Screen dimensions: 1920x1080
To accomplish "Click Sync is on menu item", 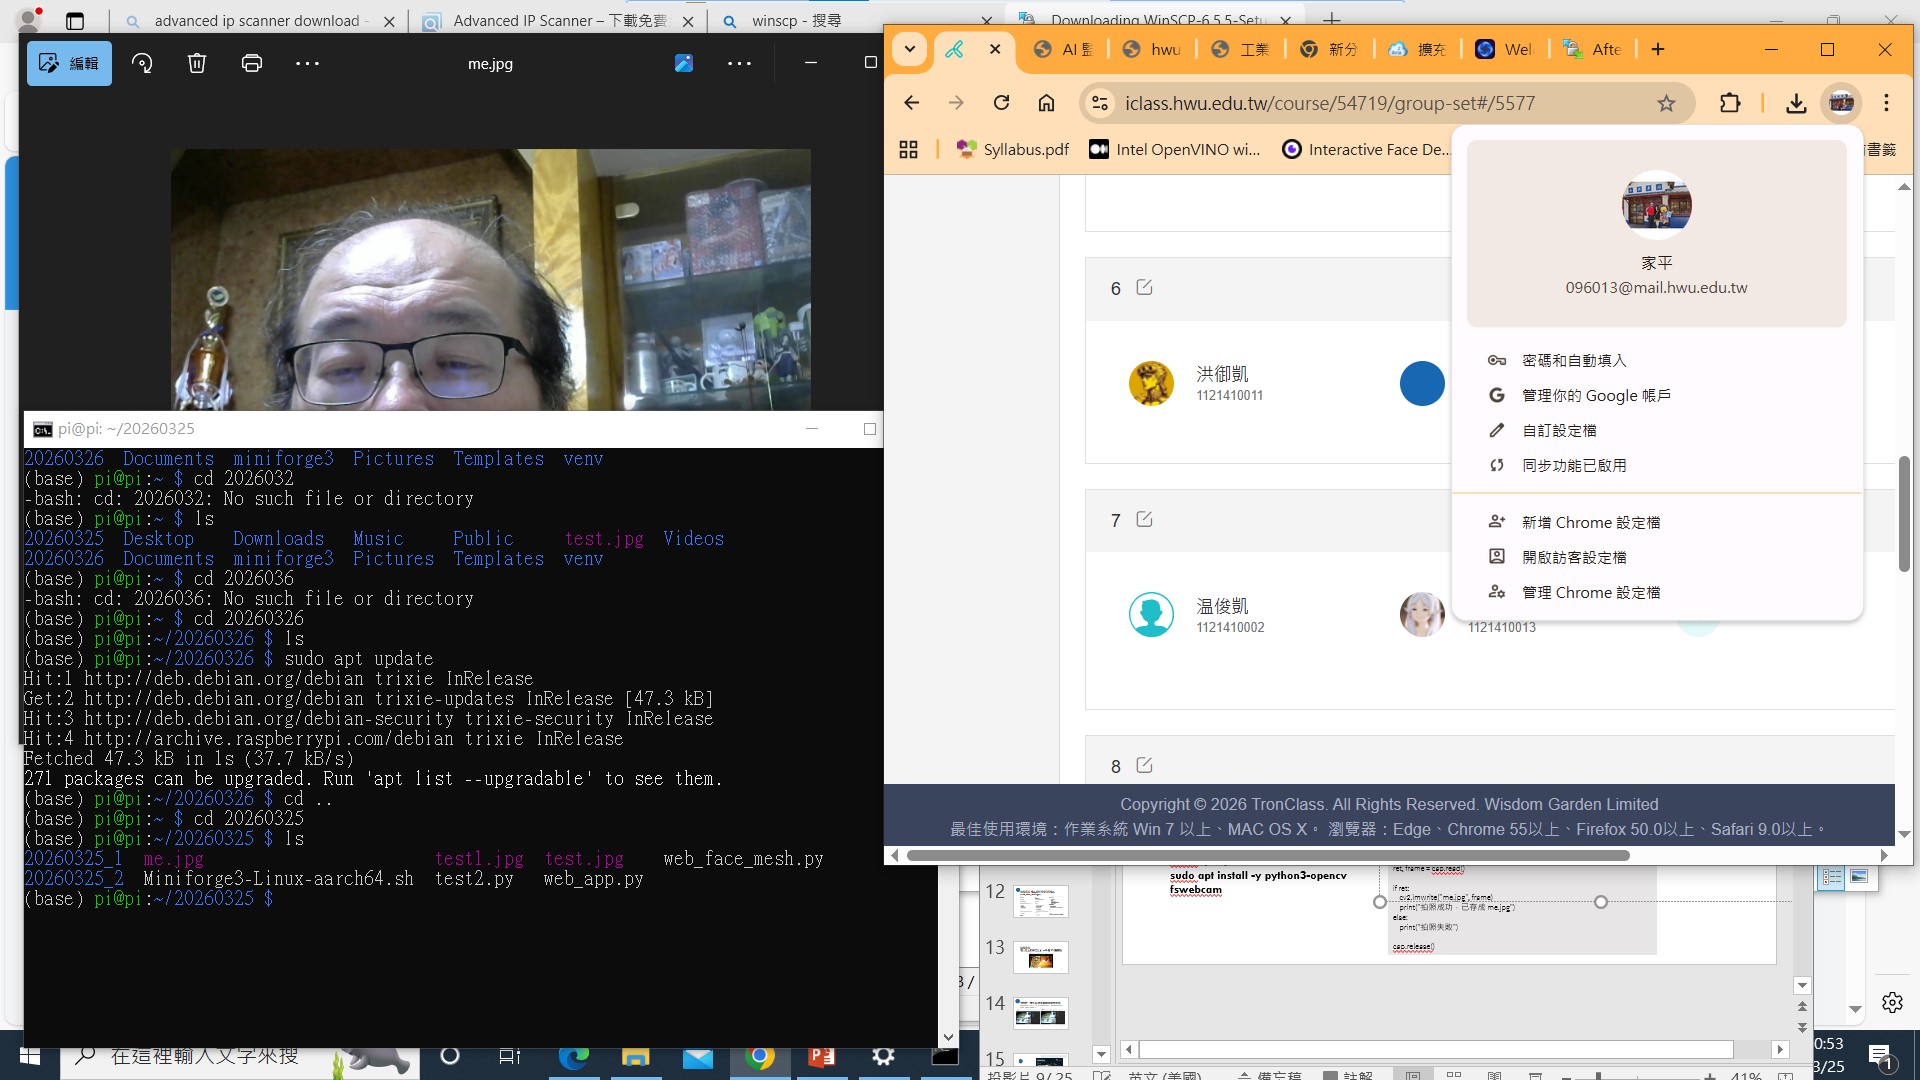I will pos(1574,465).
